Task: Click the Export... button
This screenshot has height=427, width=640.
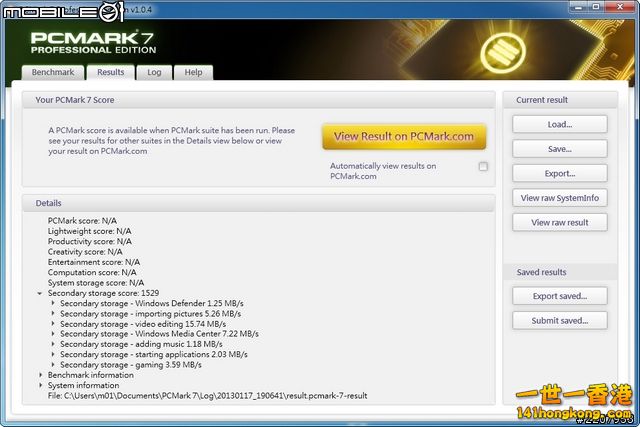Action: click(559, 173)
